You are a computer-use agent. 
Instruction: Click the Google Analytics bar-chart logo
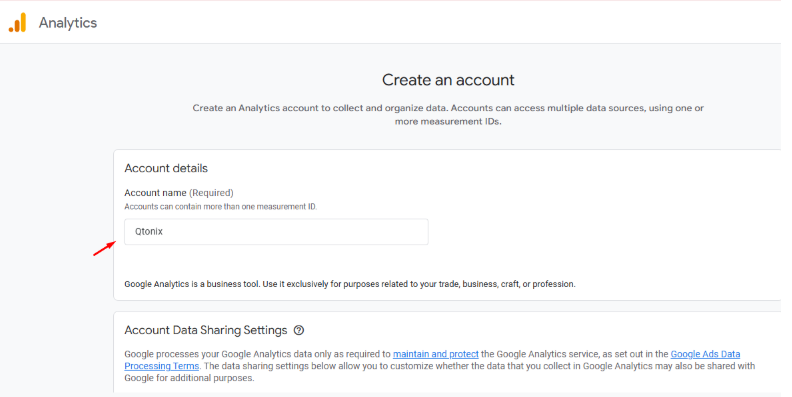[x=17, y=23]
